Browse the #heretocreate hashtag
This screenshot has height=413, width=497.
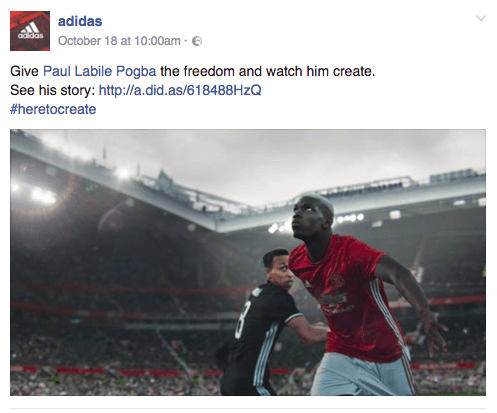coord(53,109)
